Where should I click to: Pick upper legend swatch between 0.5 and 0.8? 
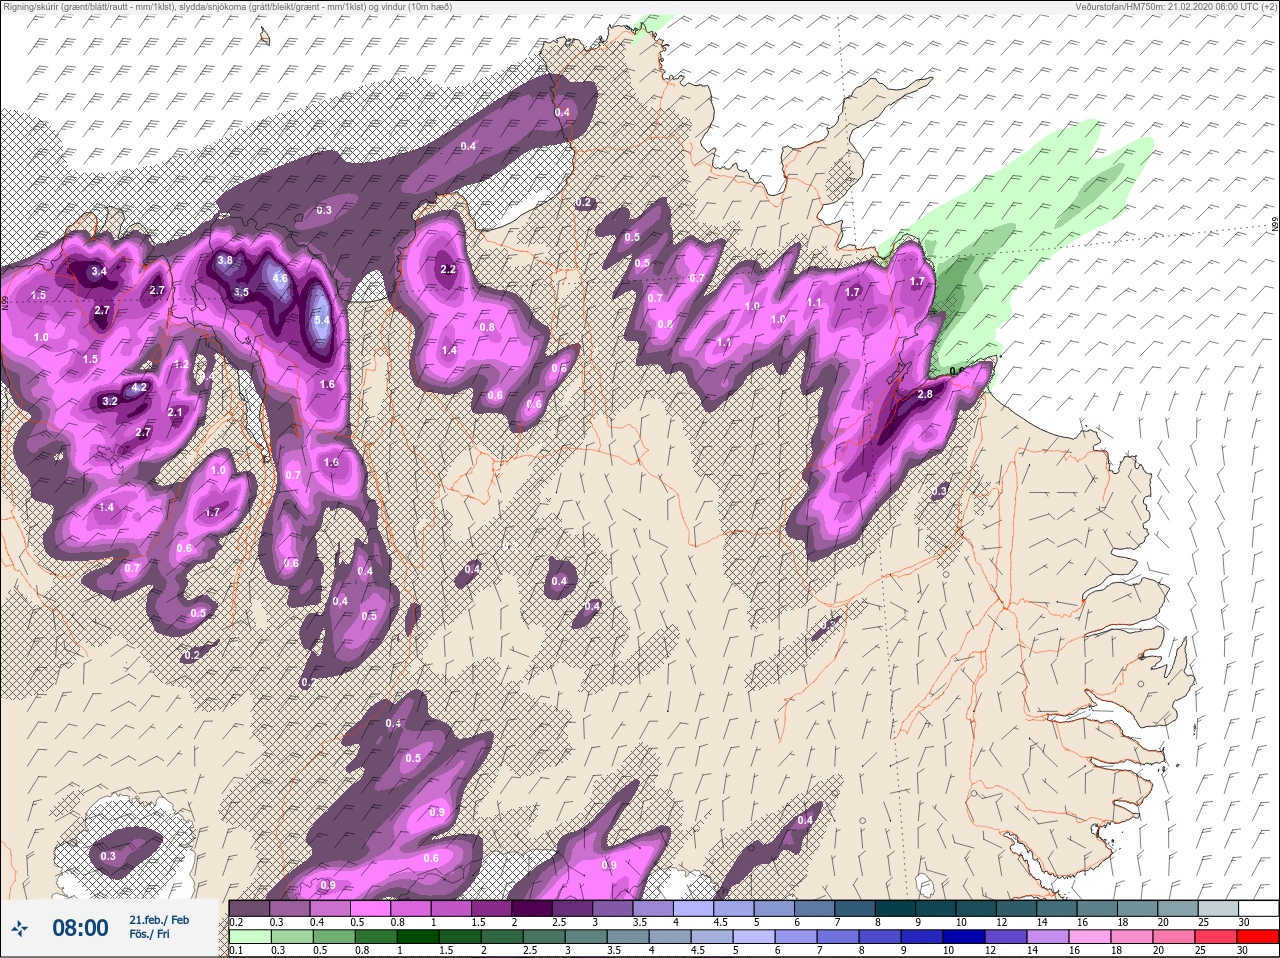370,908
